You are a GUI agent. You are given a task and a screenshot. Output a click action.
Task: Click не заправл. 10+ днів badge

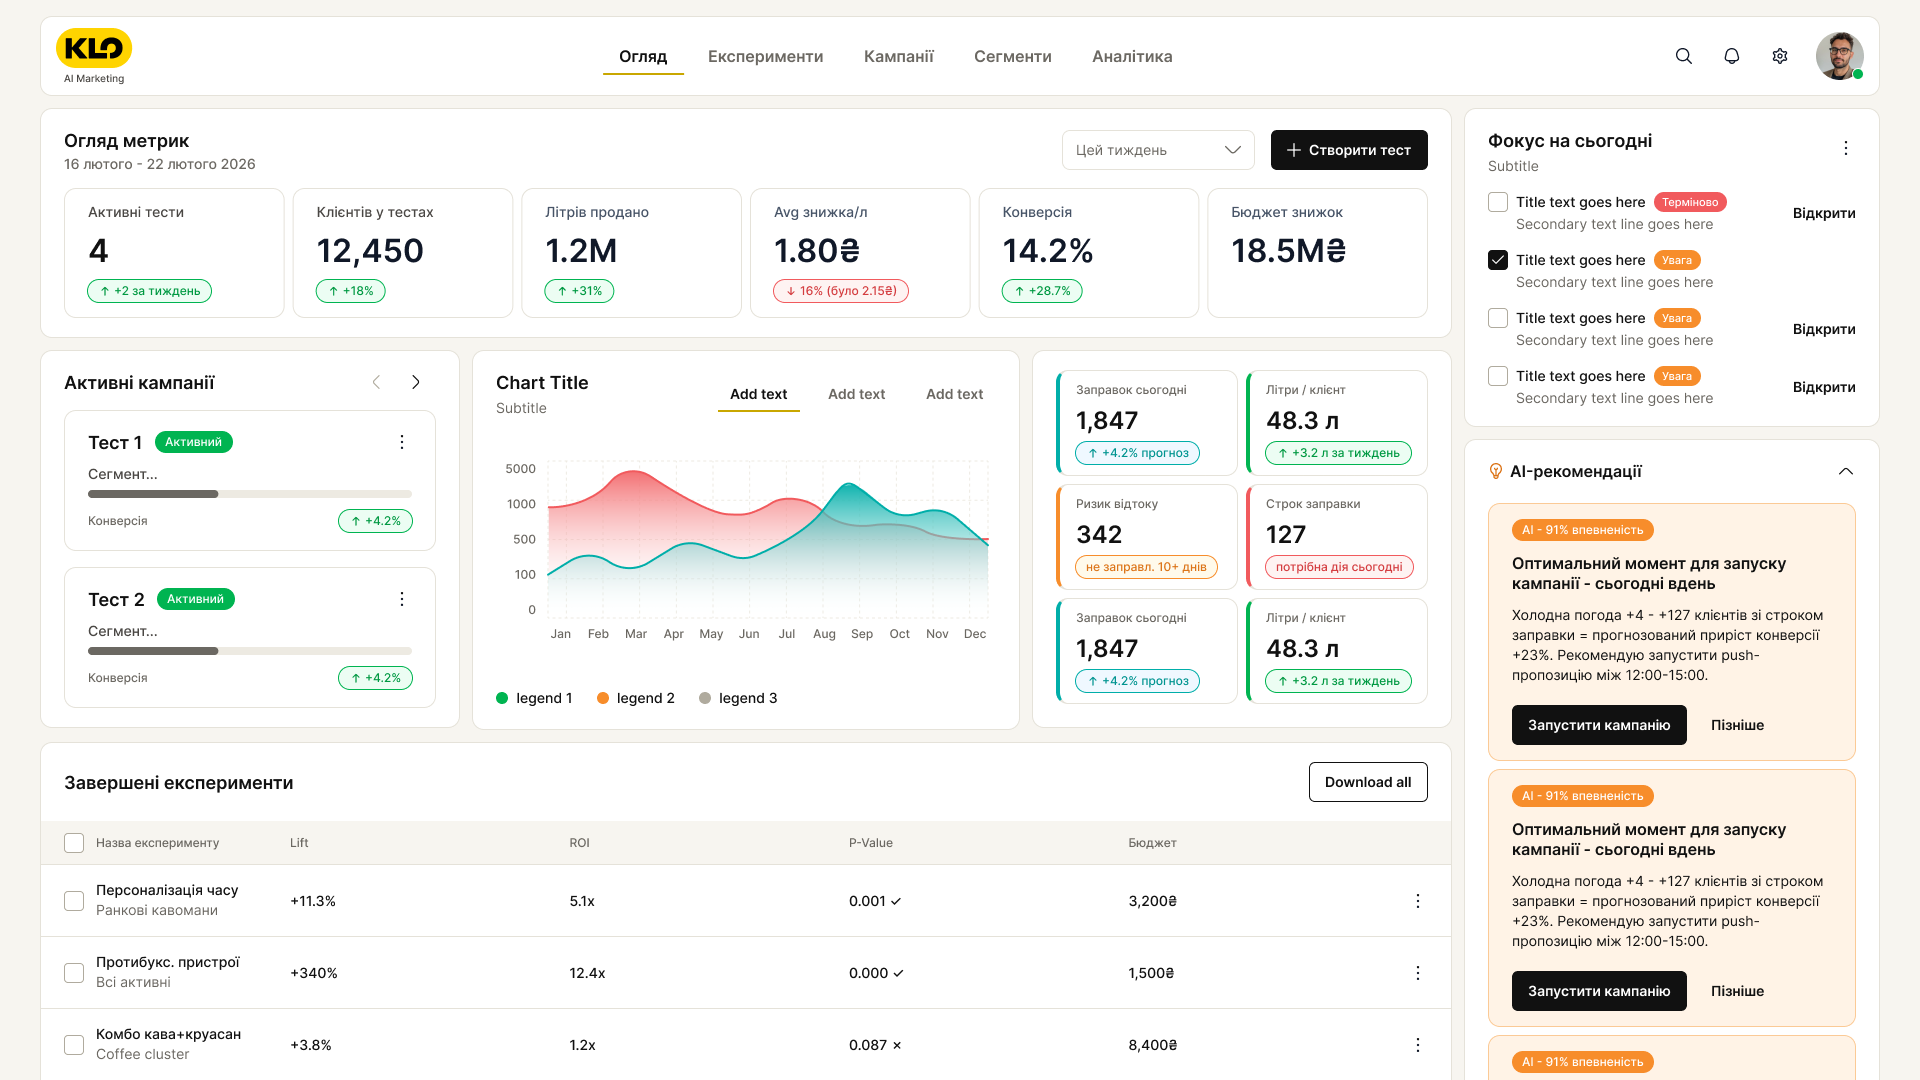click(x=1146, y=567)
